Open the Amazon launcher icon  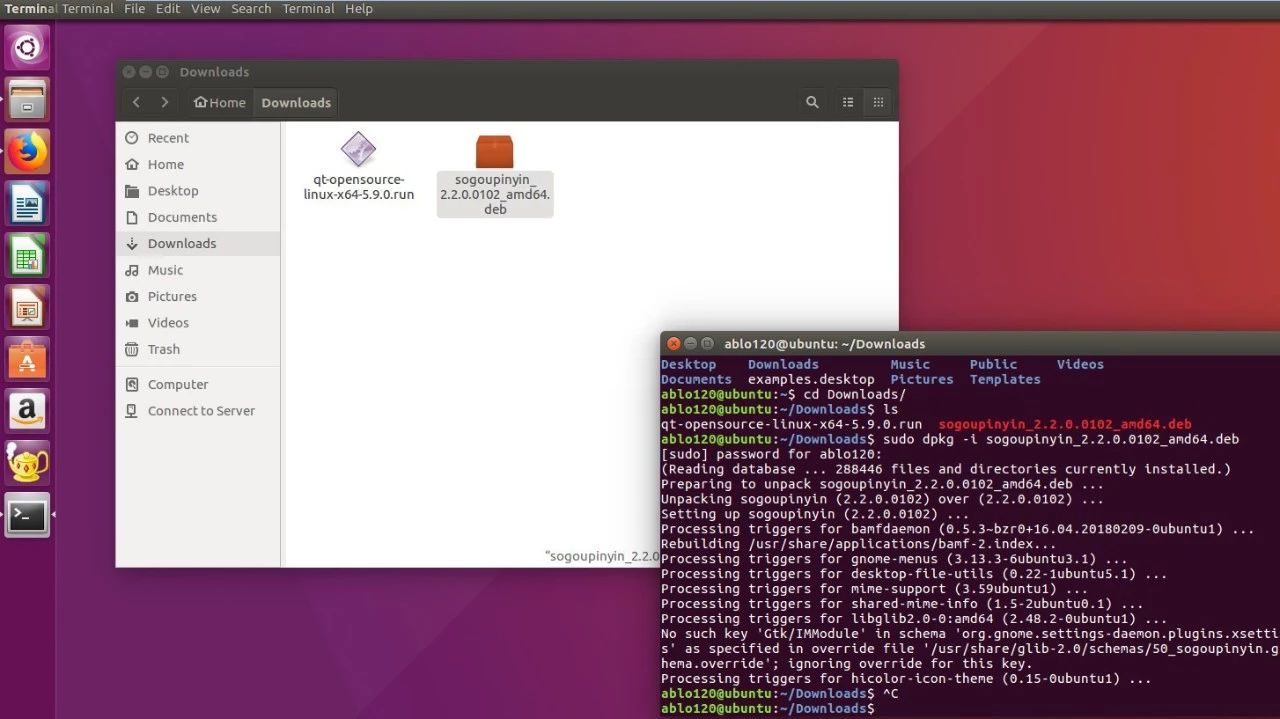point(27,411)
